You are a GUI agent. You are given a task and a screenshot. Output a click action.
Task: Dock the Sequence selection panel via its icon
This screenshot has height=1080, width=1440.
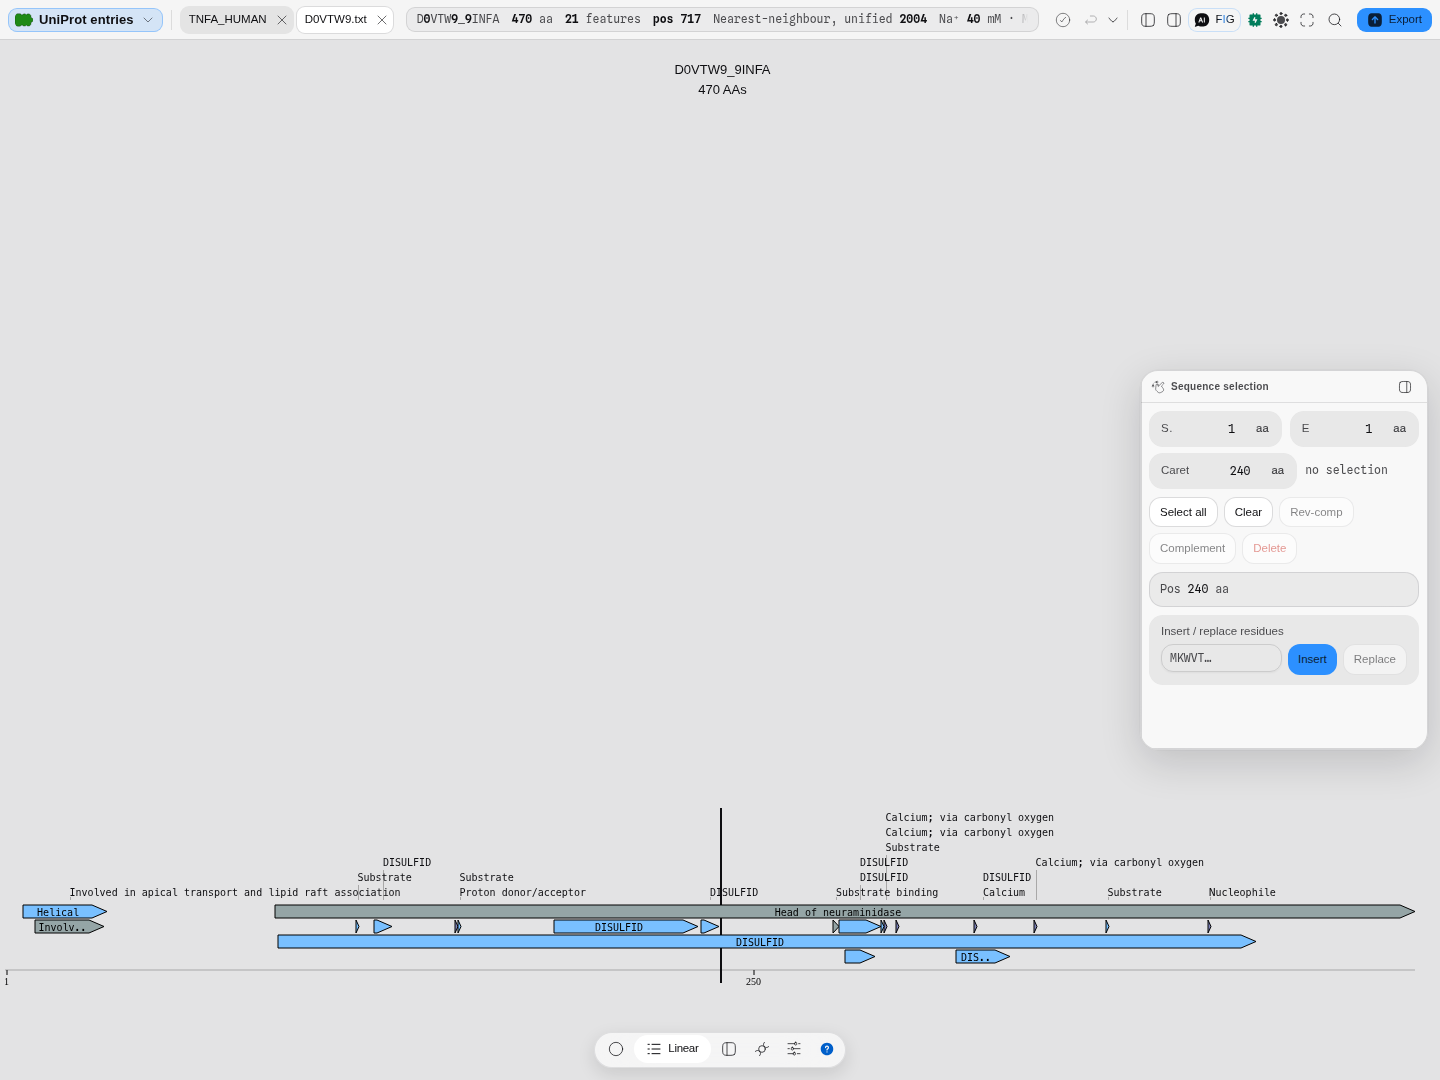click(x=1405, y=387)
